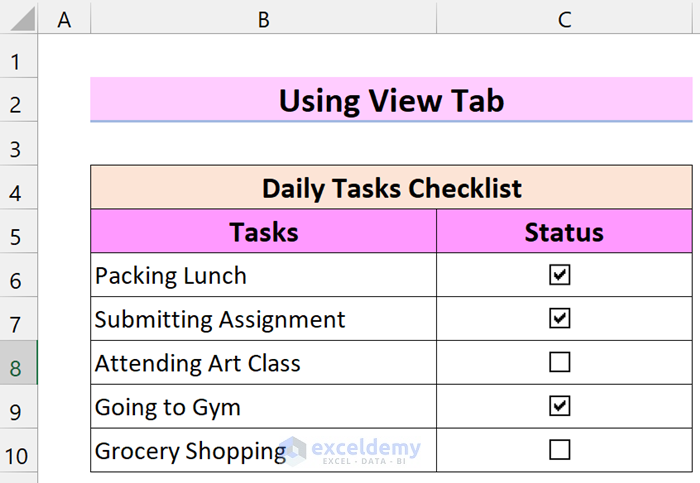Select row 8 header

click(x=17, y=363)
